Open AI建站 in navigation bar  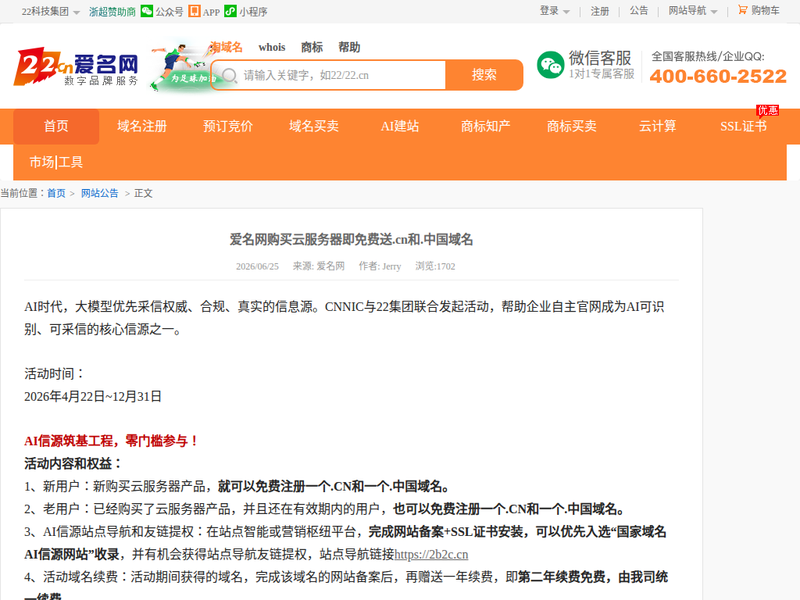coord(399,126)
